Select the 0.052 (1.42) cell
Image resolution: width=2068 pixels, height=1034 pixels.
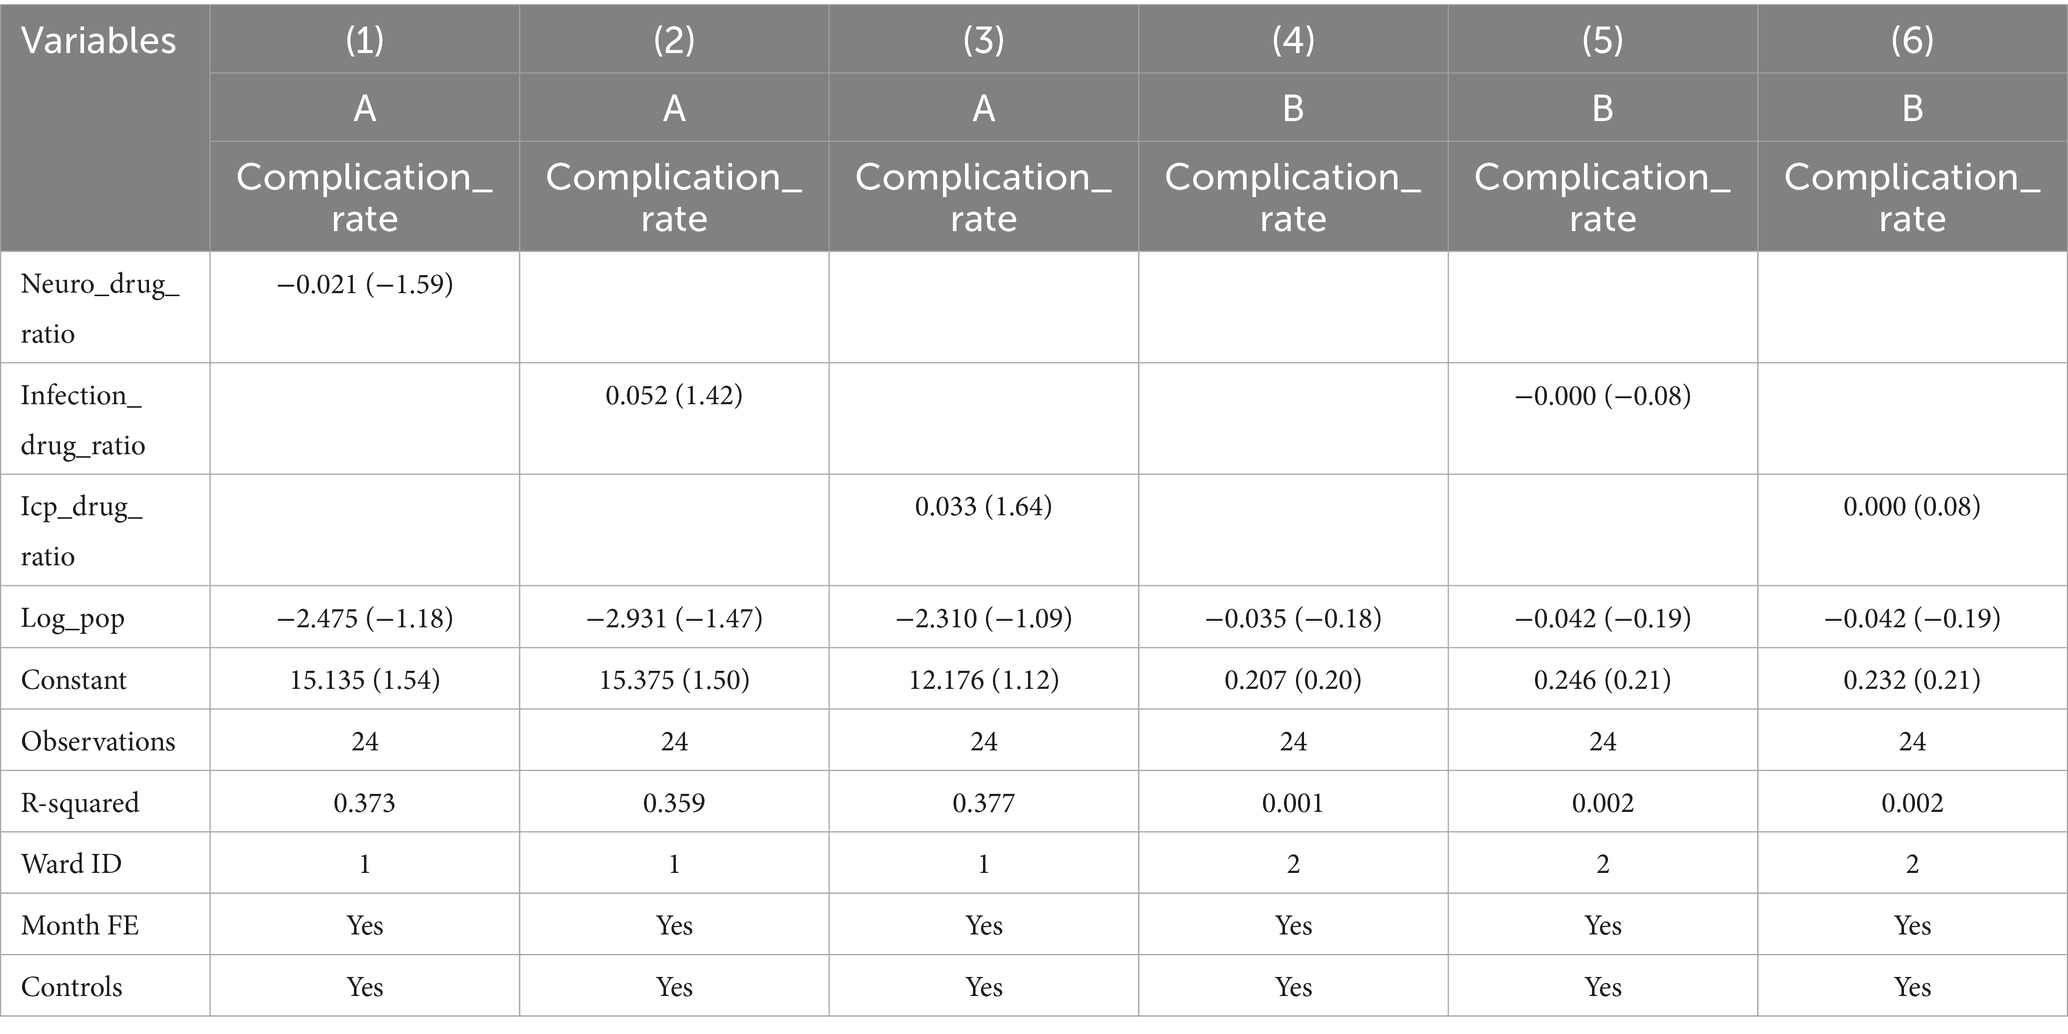[674, 396]
